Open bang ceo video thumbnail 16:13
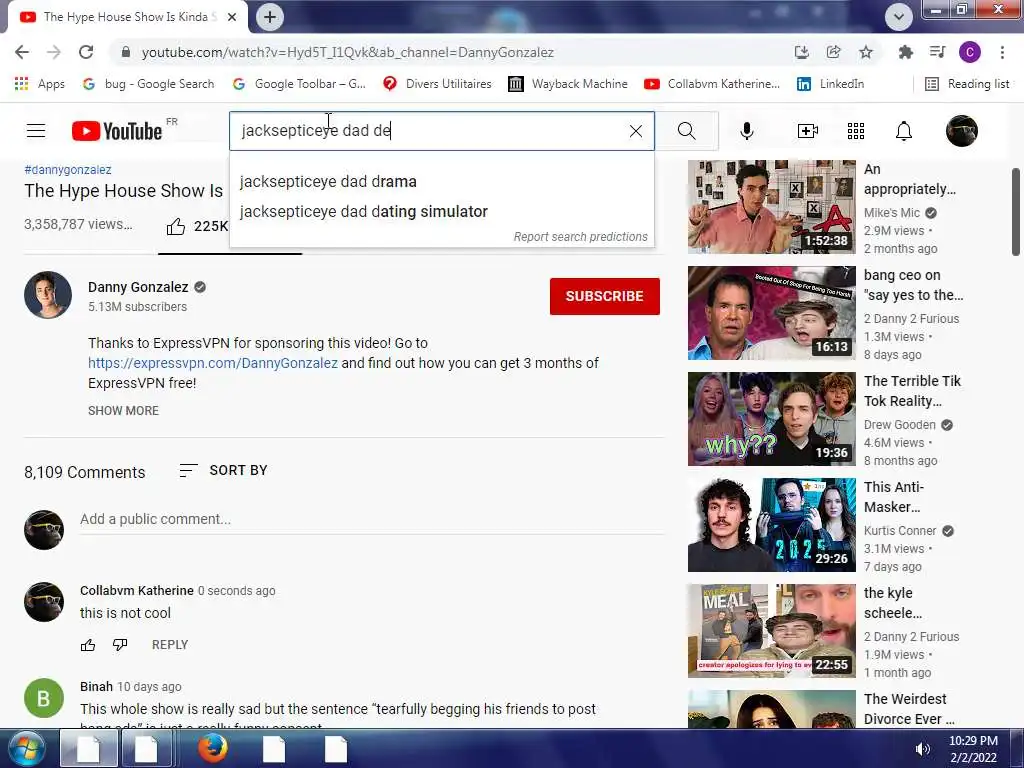Image resolution: width=1024 pixels, height=768 pixels. pos(771,313)
